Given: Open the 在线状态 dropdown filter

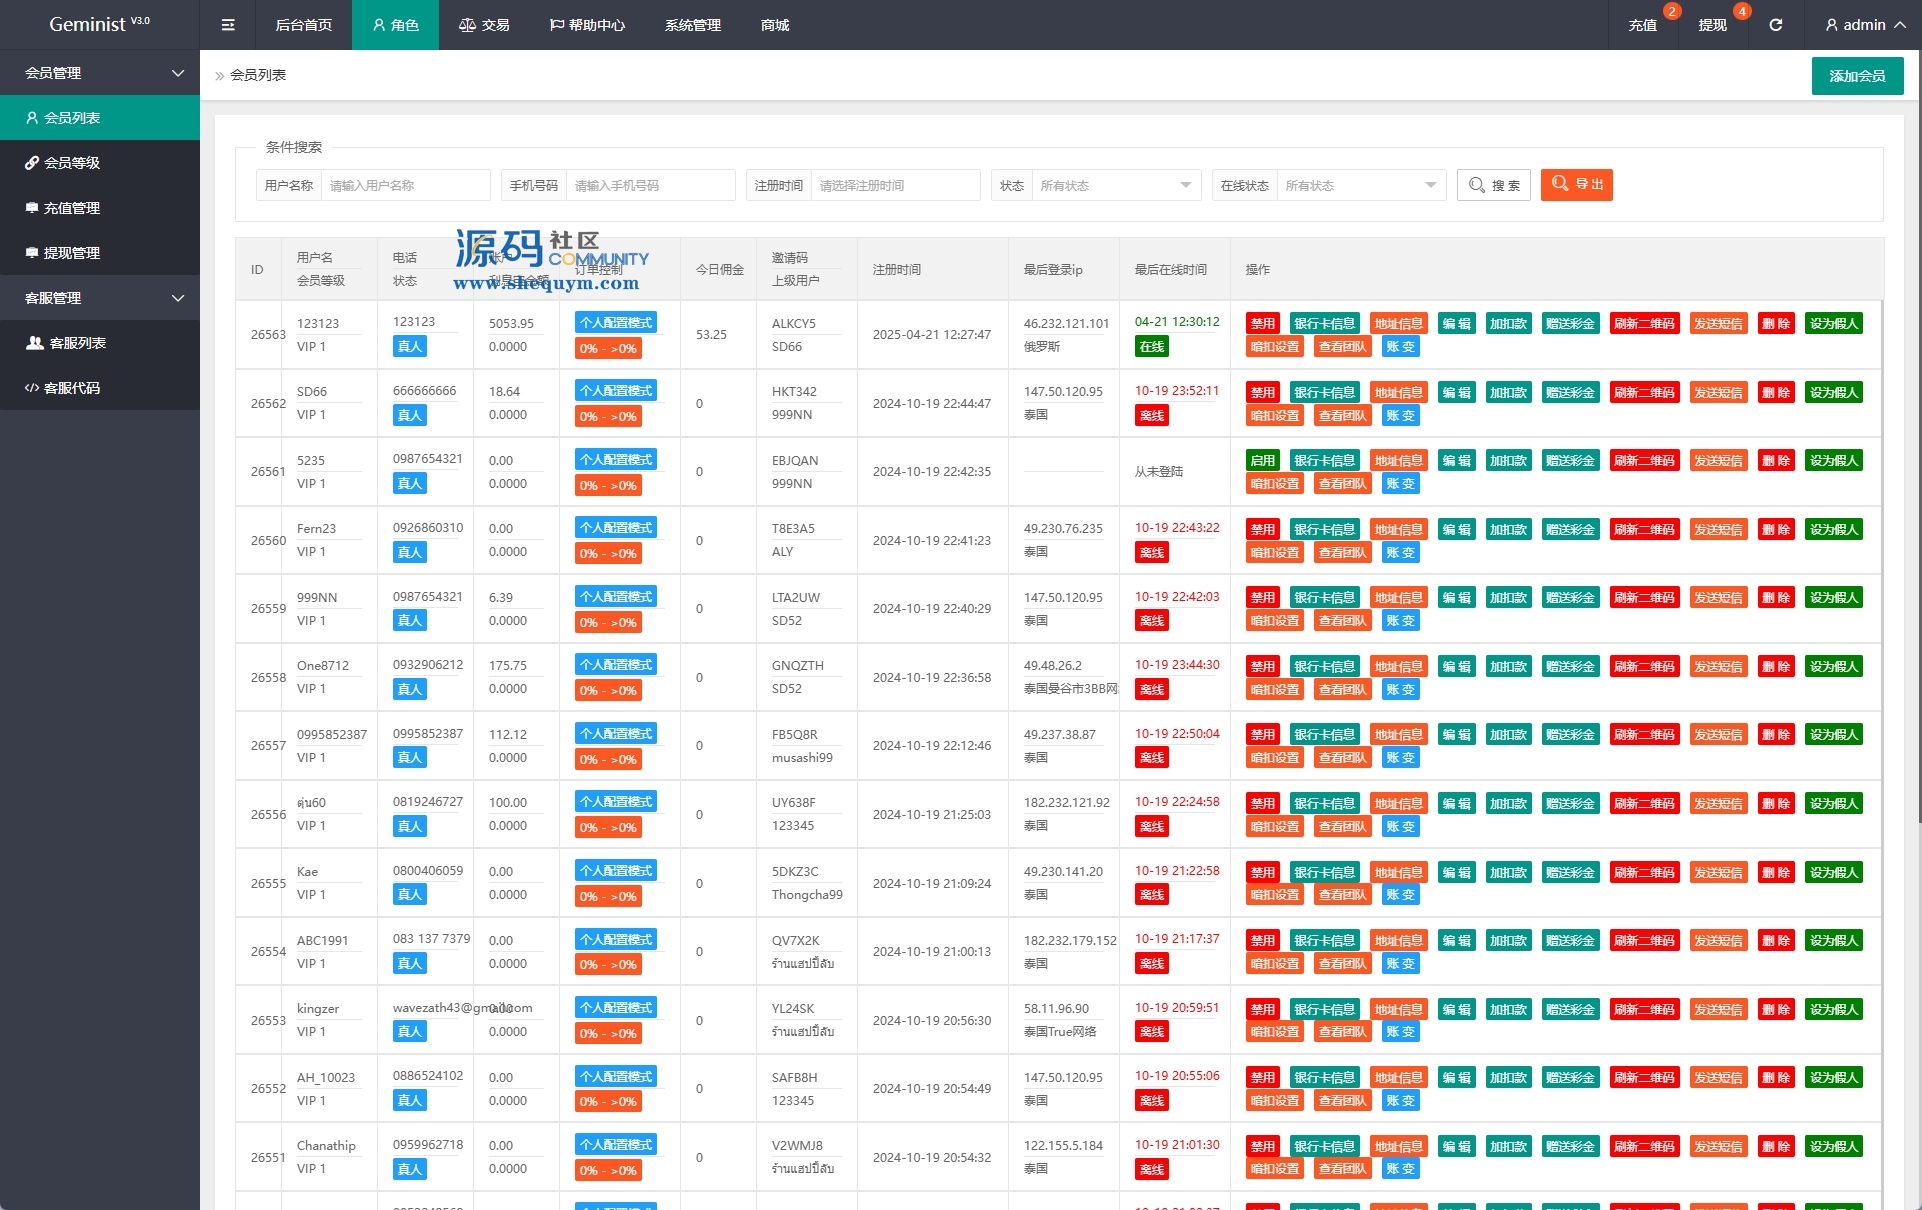Looking at the screenshot, I should tap(1359, 186).
